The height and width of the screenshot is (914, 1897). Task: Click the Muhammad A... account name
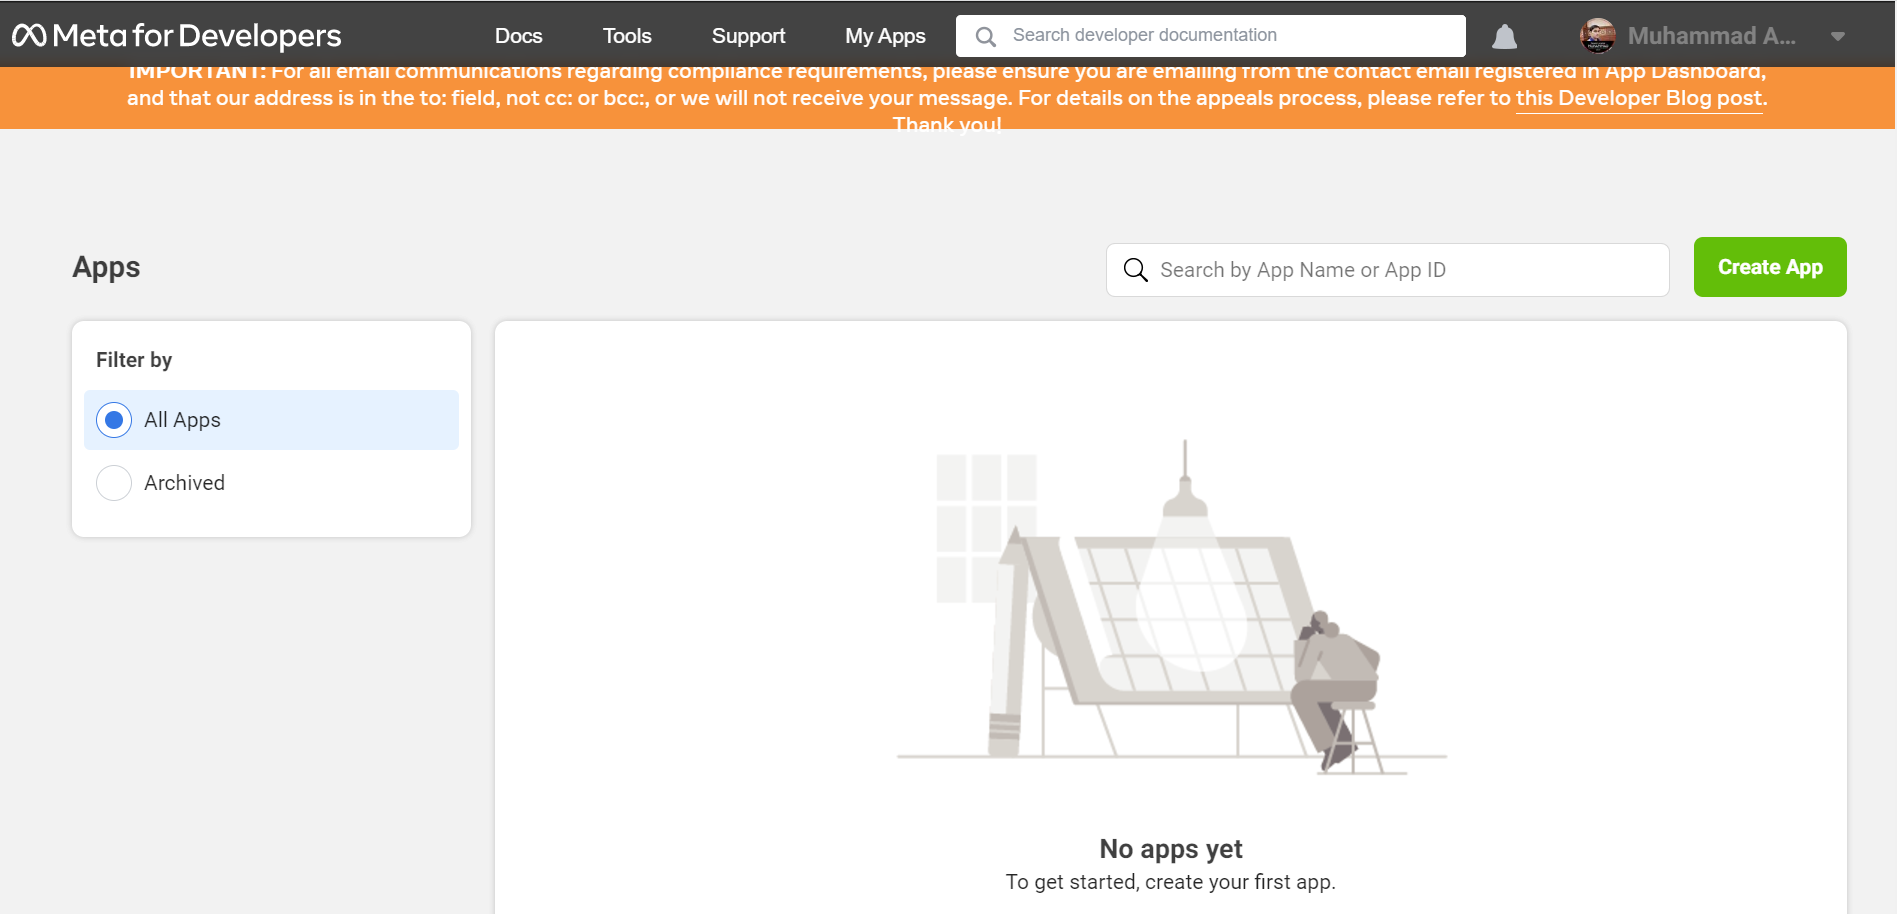(x=1711, y=36)
